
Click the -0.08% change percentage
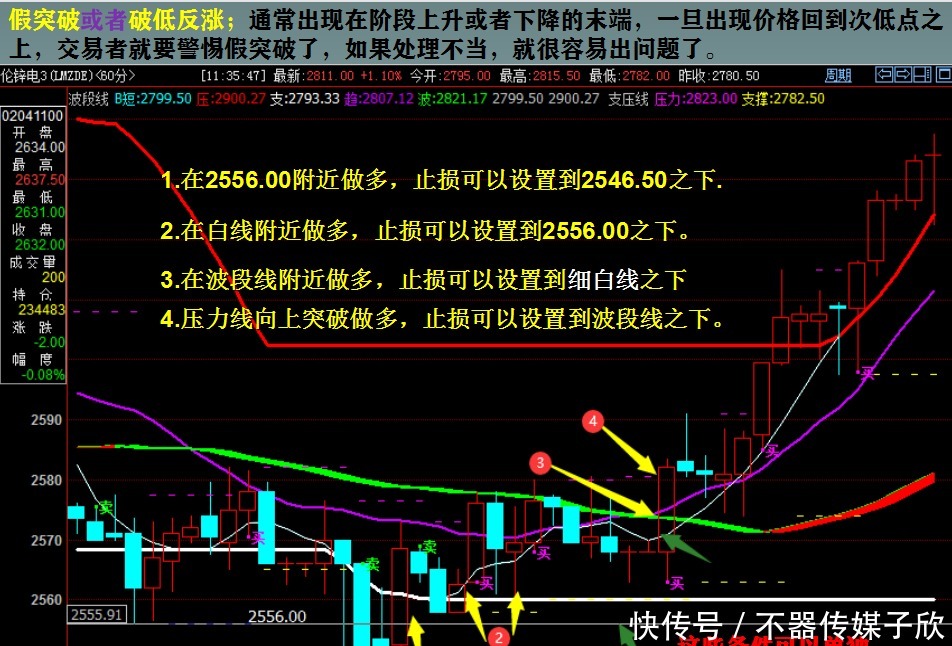[43, 375]
